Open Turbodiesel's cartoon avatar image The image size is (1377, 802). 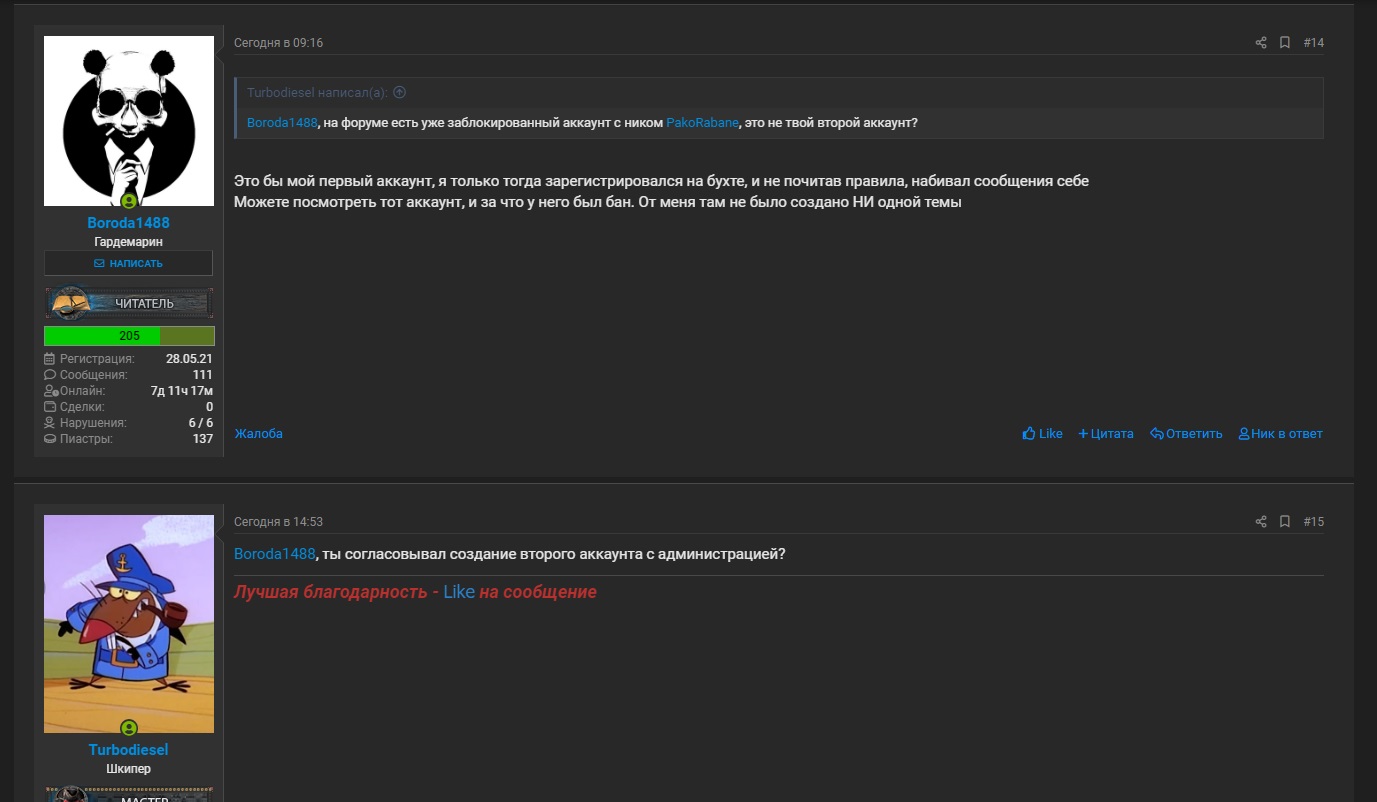tap(129, 624)
